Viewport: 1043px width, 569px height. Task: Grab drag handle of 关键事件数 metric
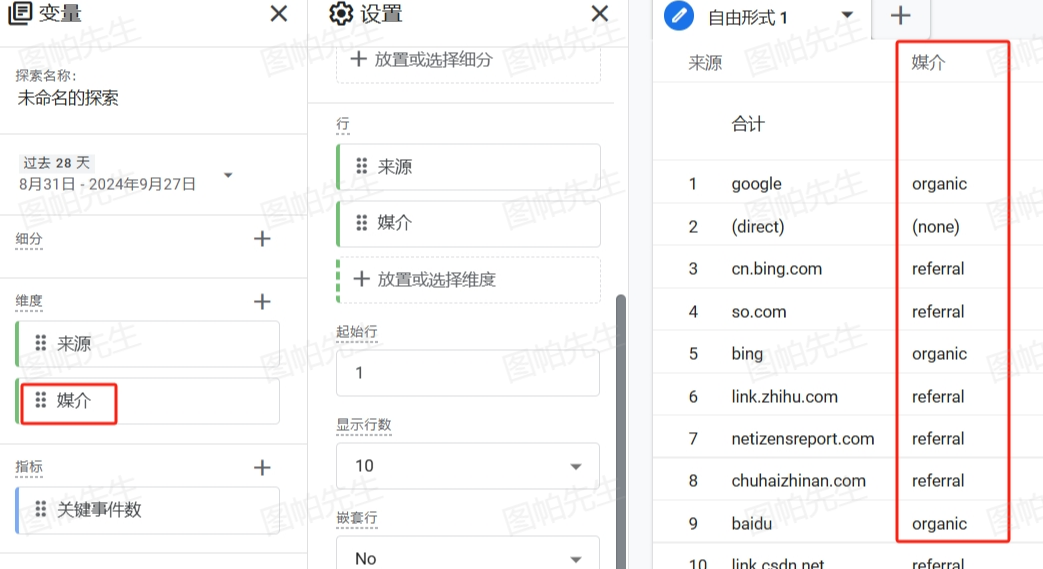[41, 509]
